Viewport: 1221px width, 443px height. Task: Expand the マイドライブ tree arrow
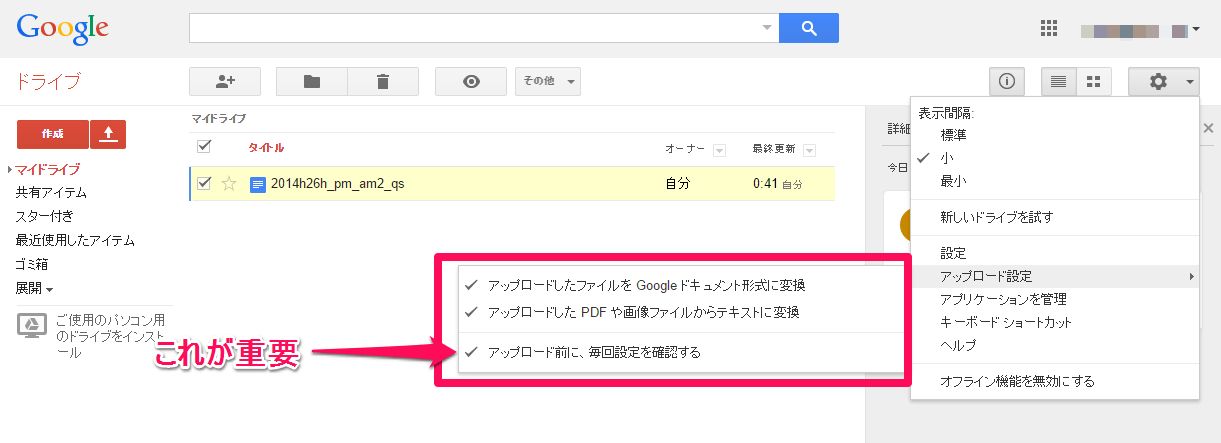pos(10,170)
